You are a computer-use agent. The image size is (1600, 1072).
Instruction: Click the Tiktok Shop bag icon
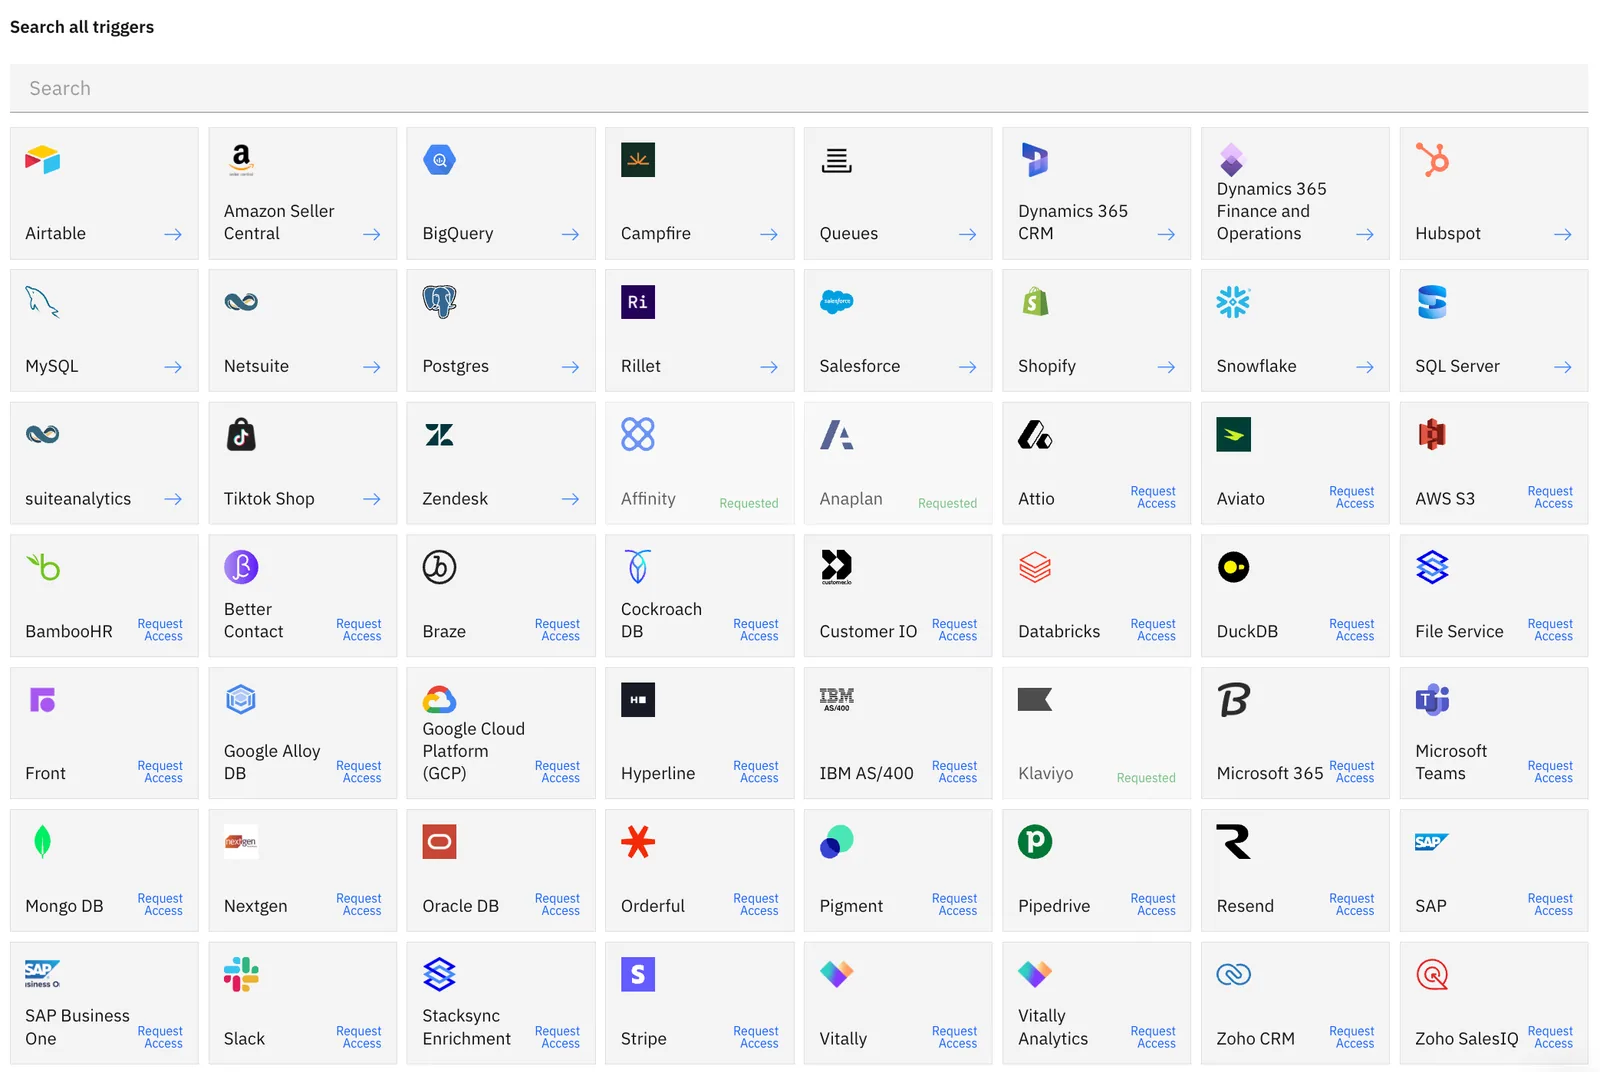[x=241, y=434]
